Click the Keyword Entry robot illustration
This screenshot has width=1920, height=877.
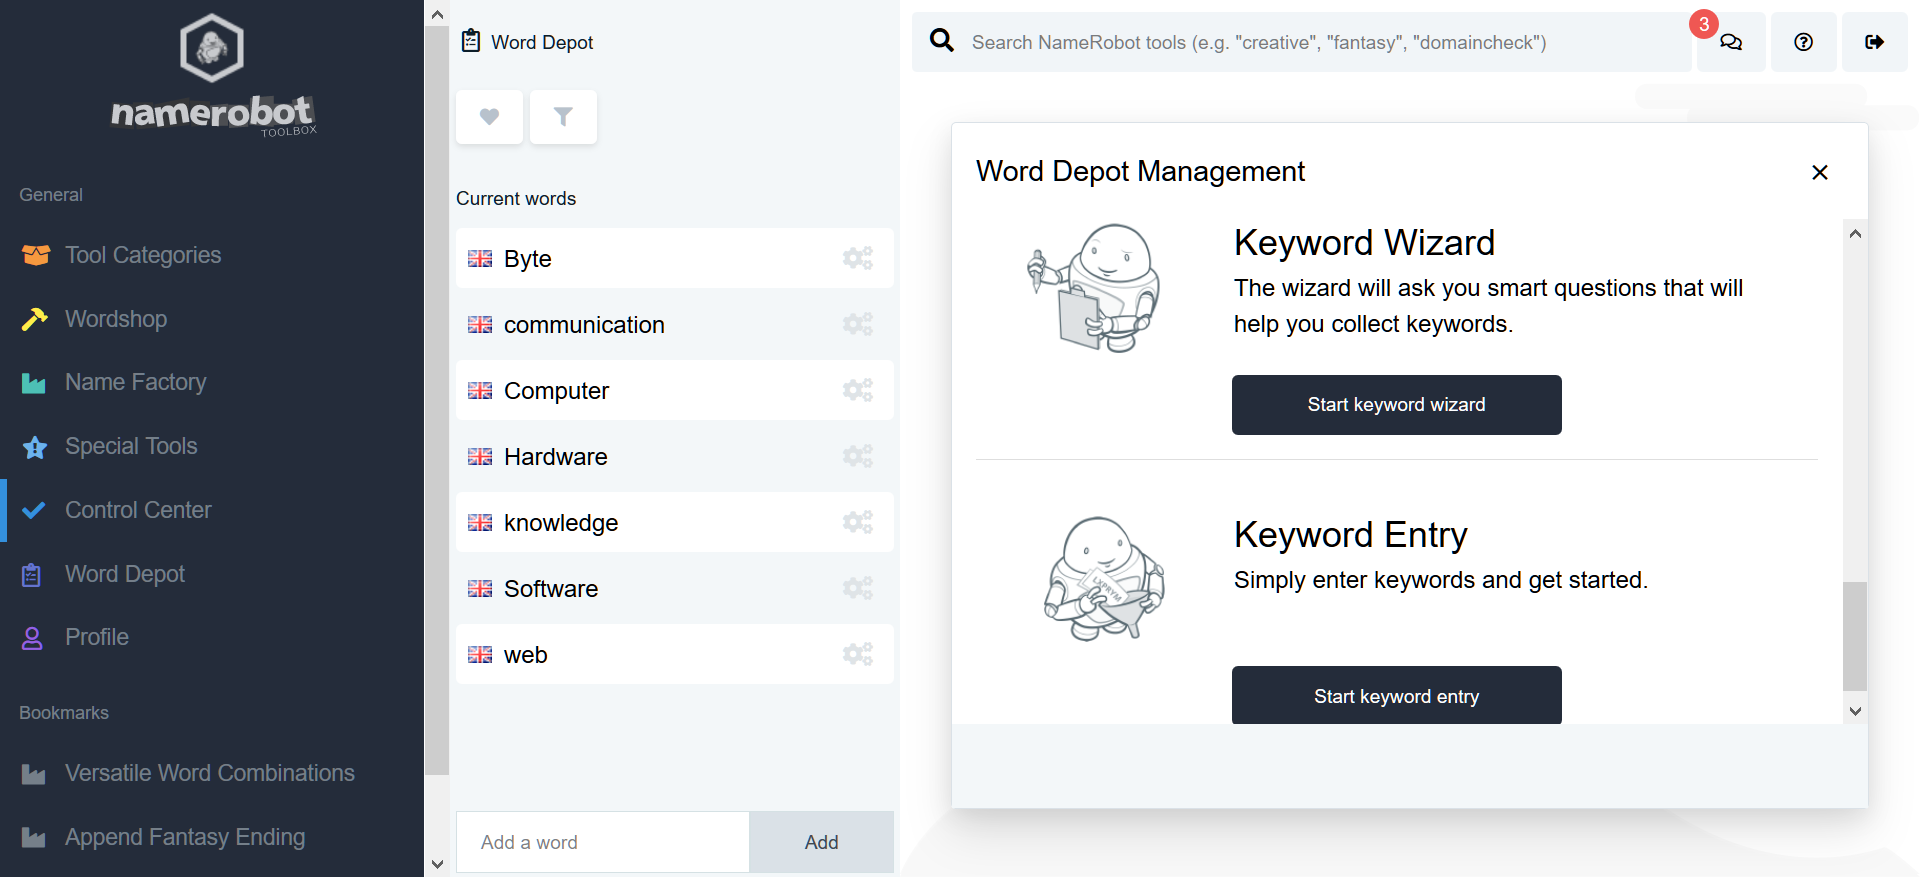[x=1104, y=578]
